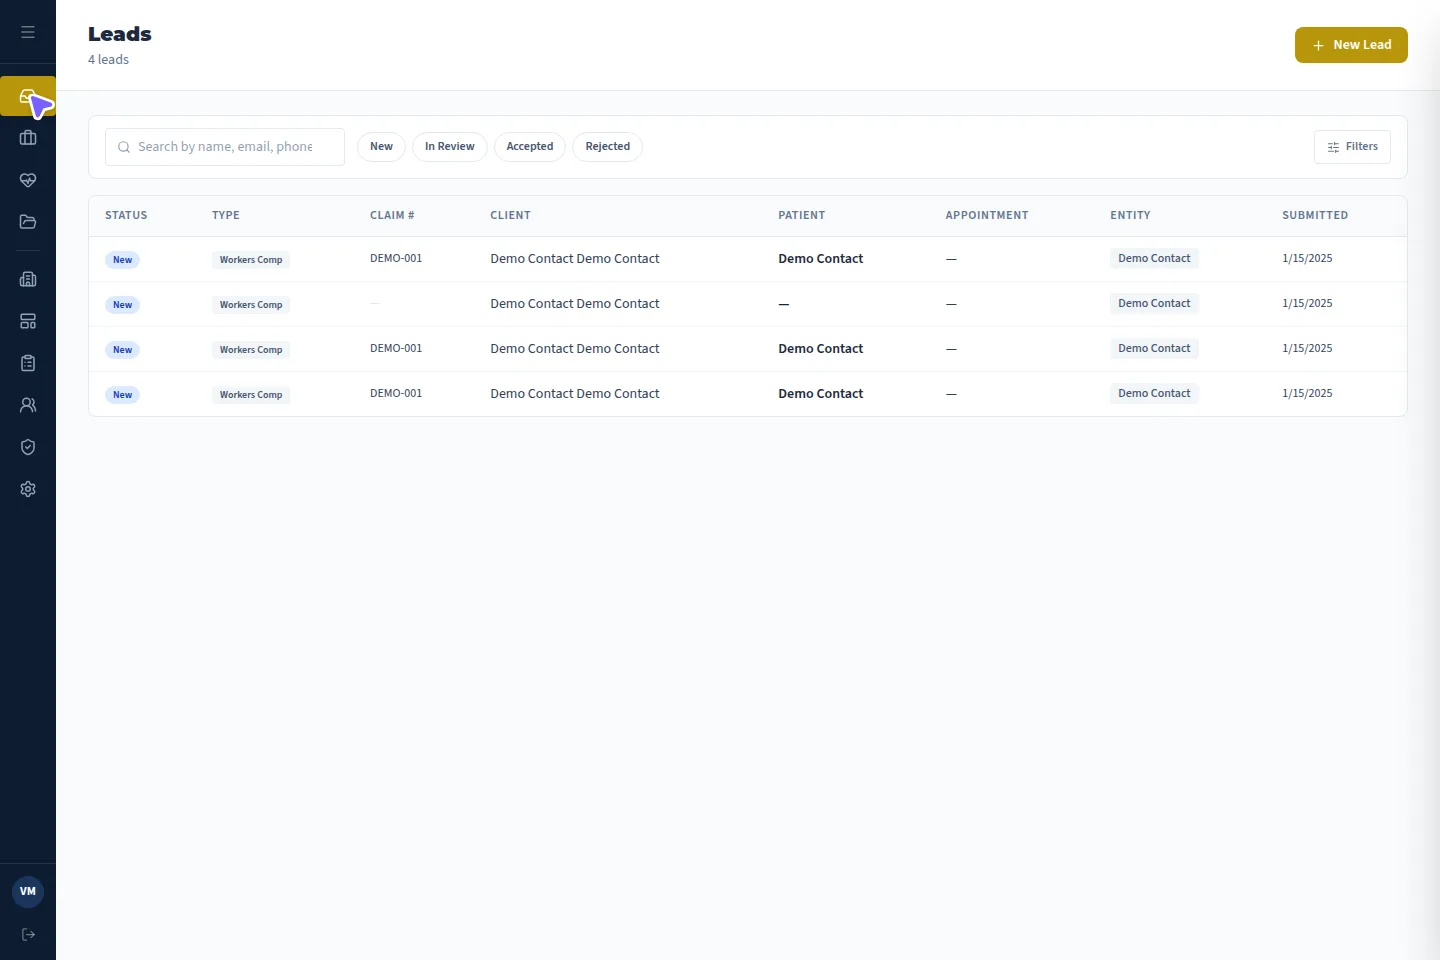Click the logout icon at sidebar bottom
This screenshot has height=960, width=1440.
[28, 935]
